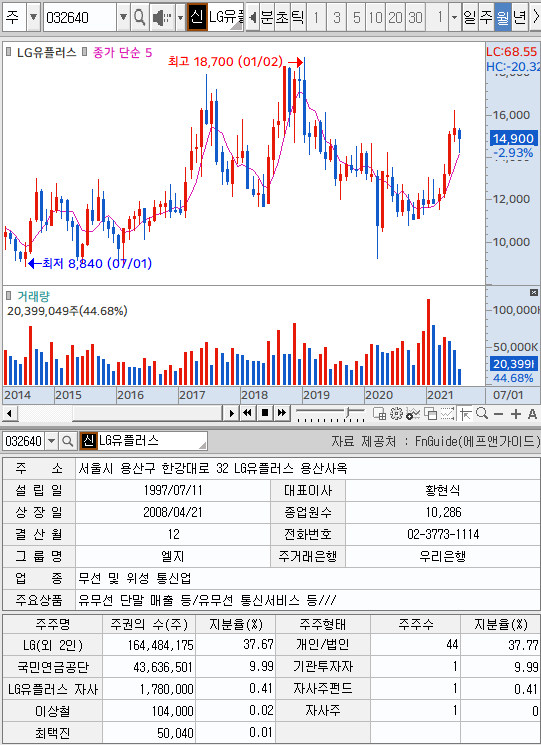Screen dimensions: 541x745
Task: Click the search magnifier in company info panel
Action: pyautogui.click(x=67, y=441)
